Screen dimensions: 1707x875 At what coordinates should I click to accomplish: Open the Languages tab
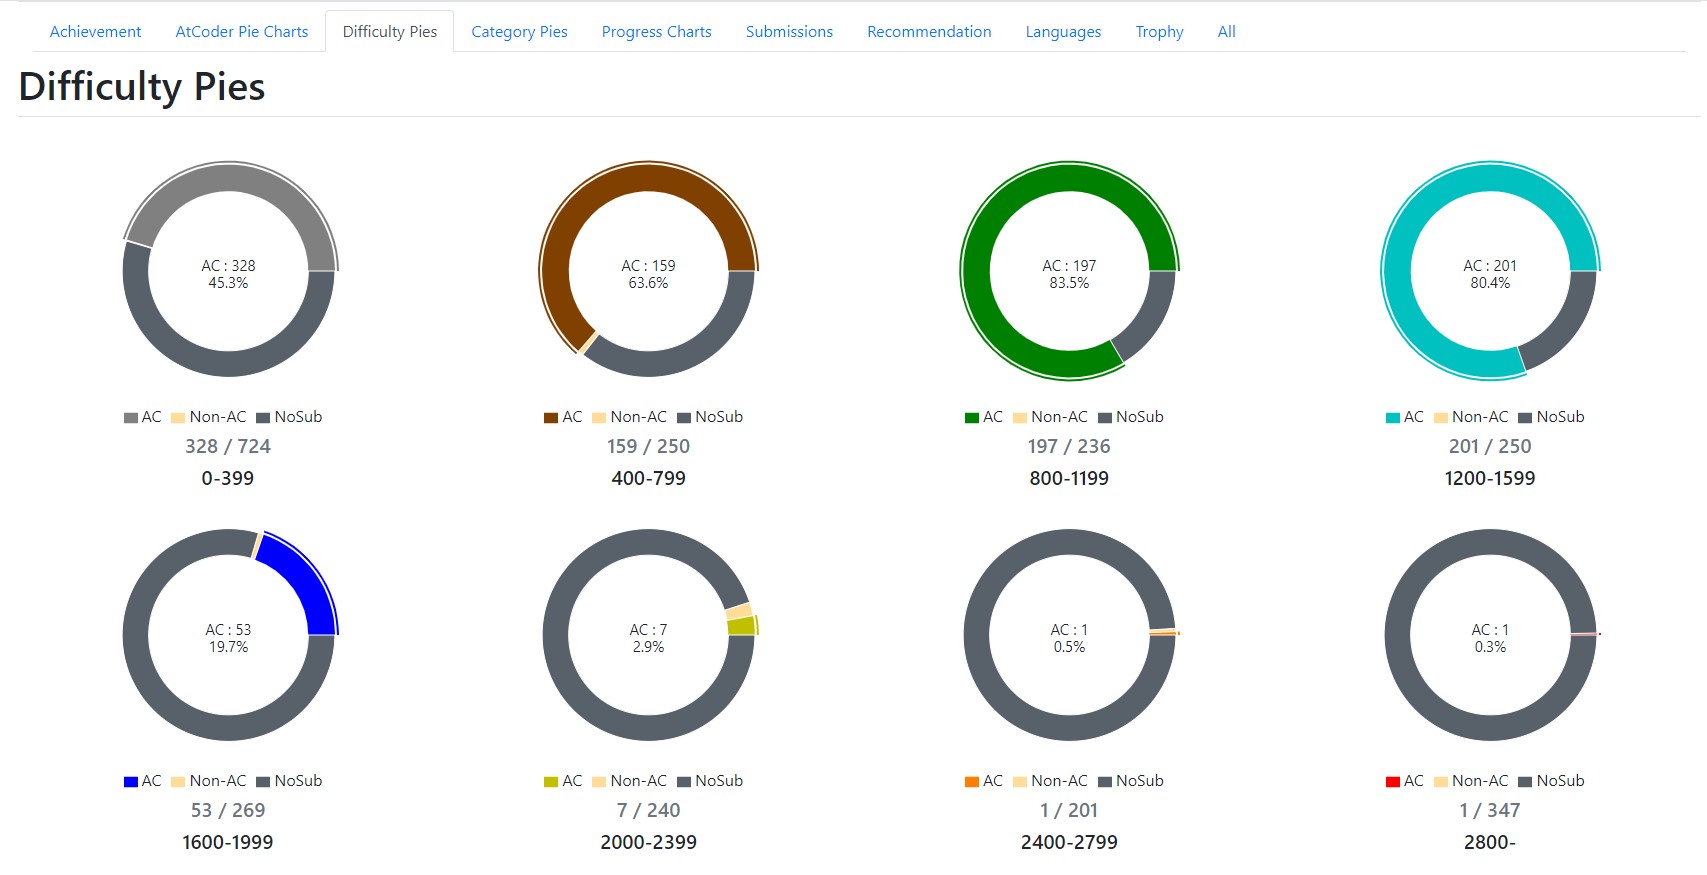click(1063, 32)
